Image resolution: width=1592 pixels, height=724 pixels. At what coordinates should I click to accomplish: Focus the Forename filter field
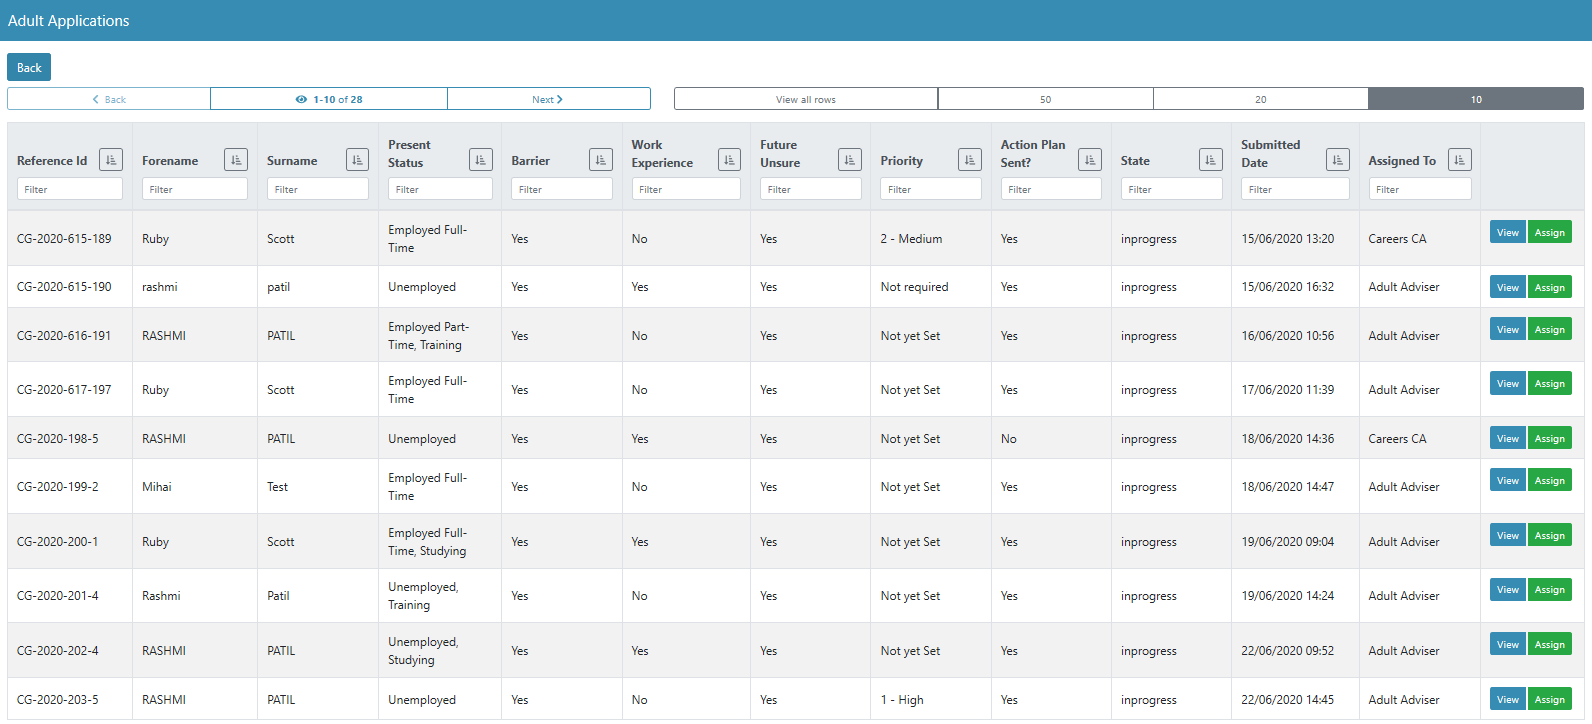195,188
